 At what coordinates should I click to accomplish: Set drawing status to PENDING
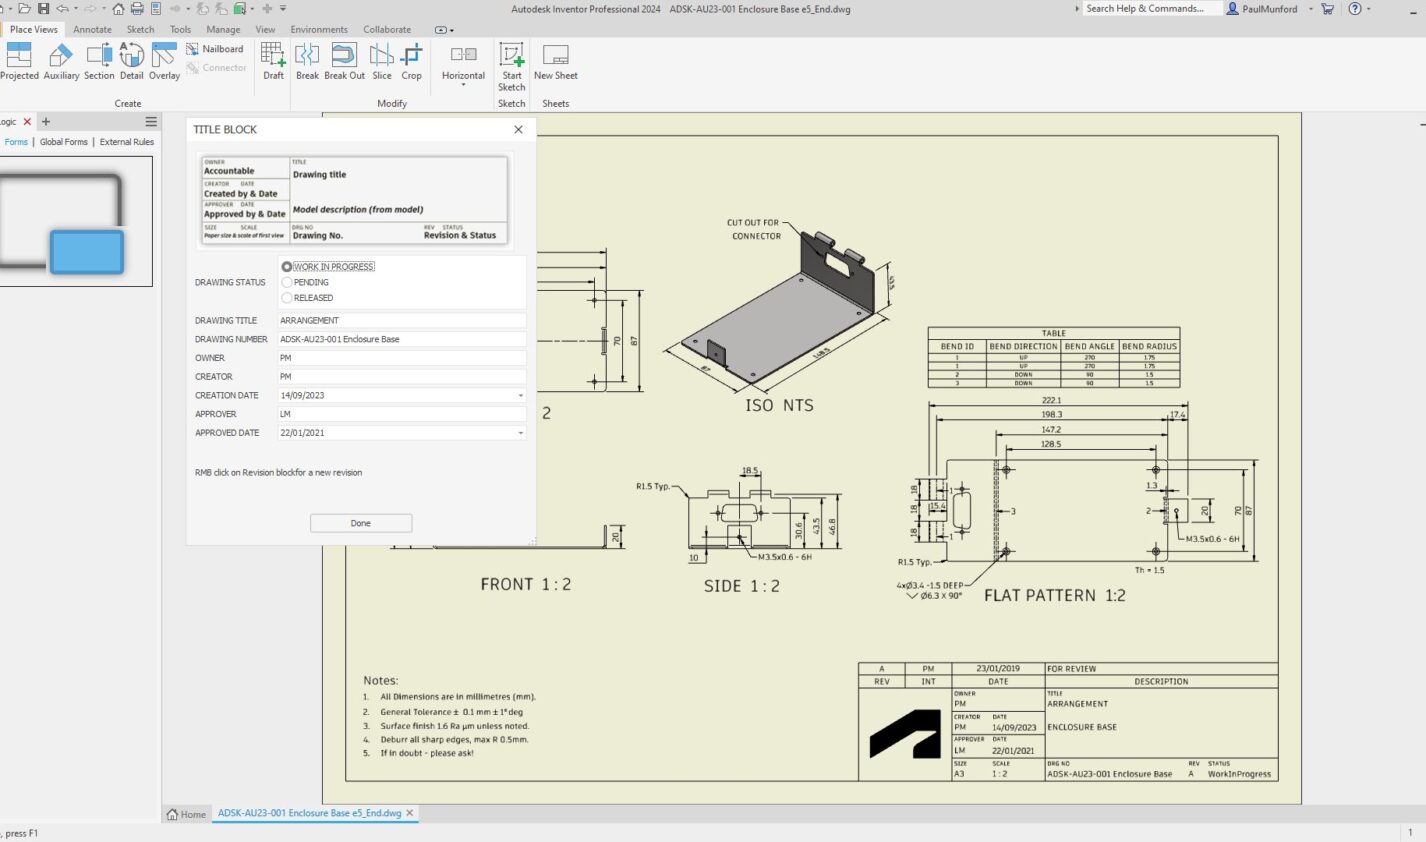287,282
